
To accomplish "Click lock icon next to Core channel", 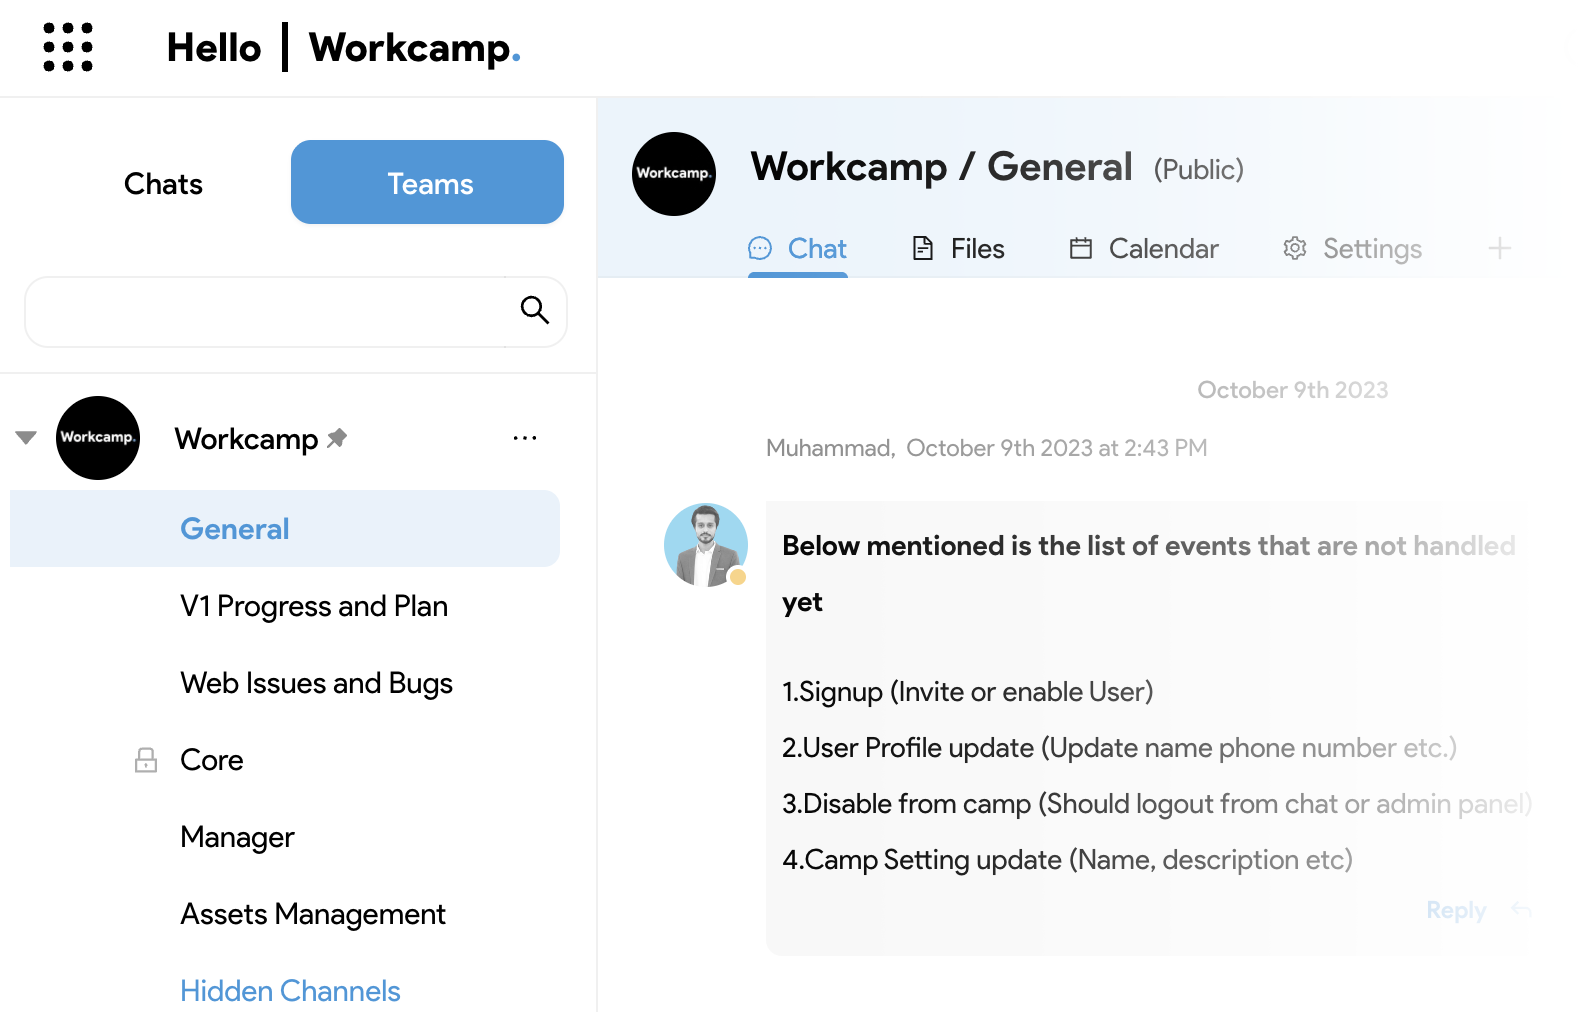I will 146,760.
